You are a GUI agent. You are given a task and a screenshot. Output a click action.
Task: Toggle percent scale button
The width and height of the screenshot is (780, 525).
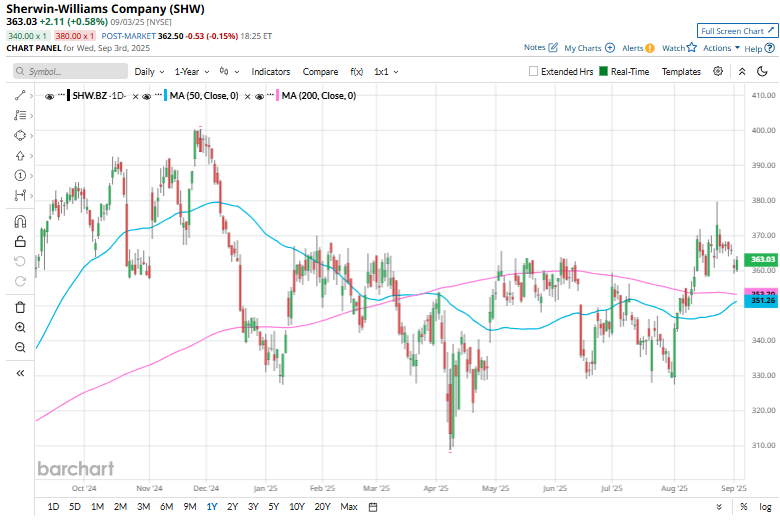coord(744,507)
